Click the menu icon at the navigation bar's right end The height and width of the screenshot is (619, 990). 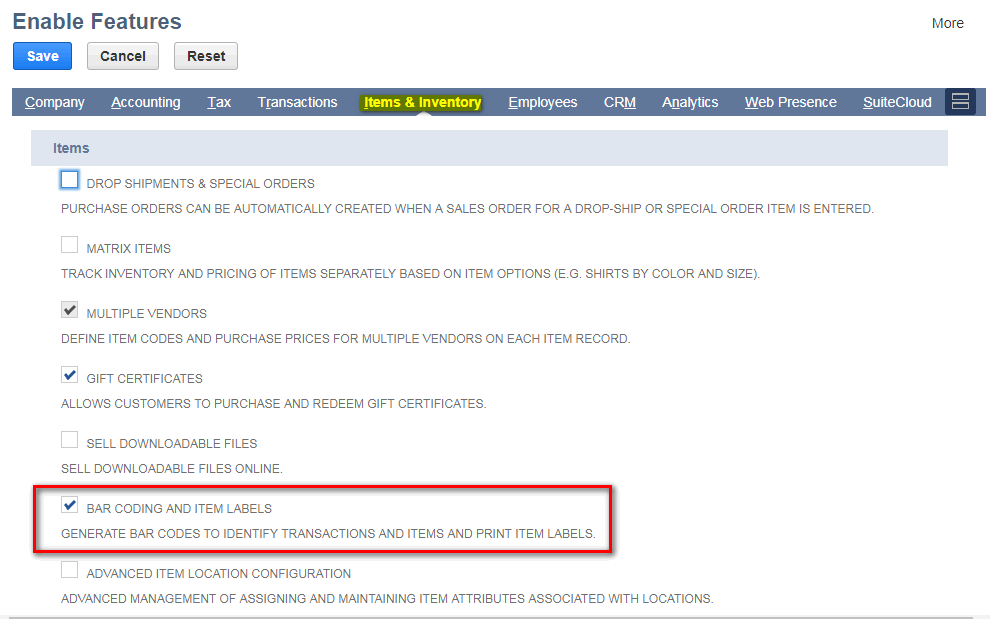pos(959,101)
